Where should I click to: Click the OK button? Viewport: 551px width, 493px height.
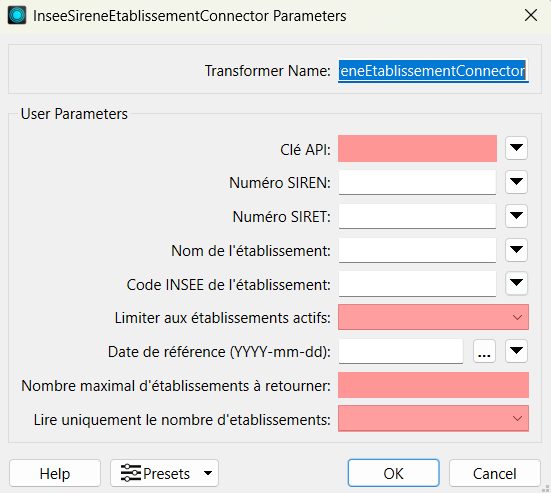tap(394, 473)
